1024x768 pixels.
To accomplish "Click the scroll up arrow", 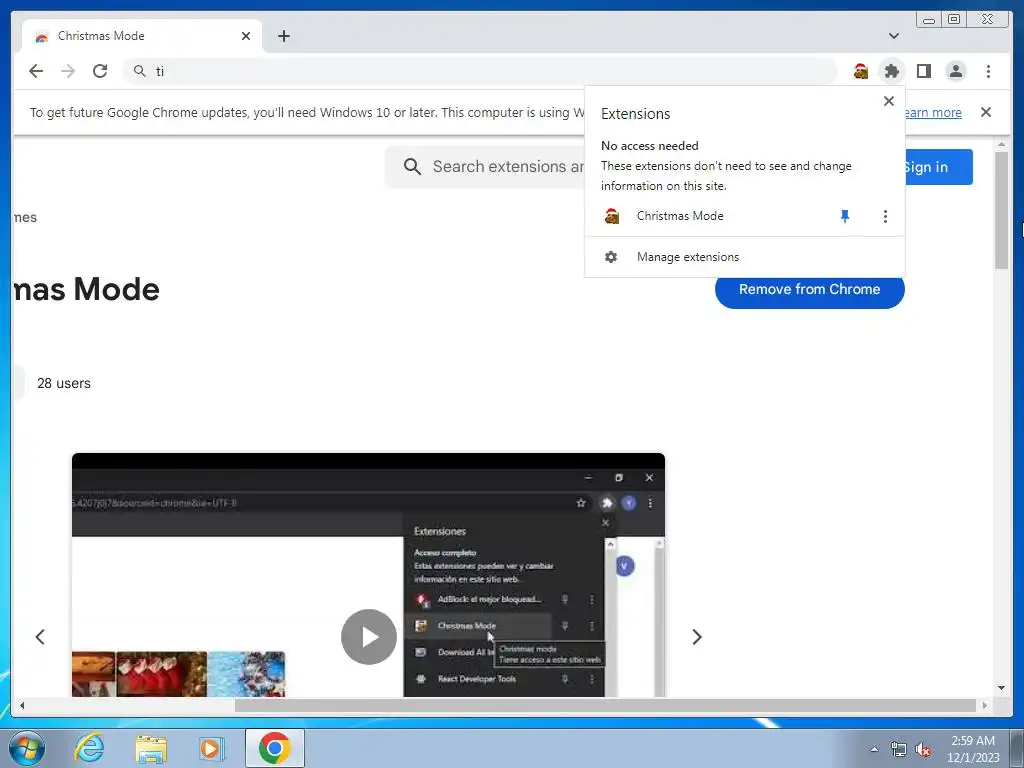I will click(x=1001, y=144).
